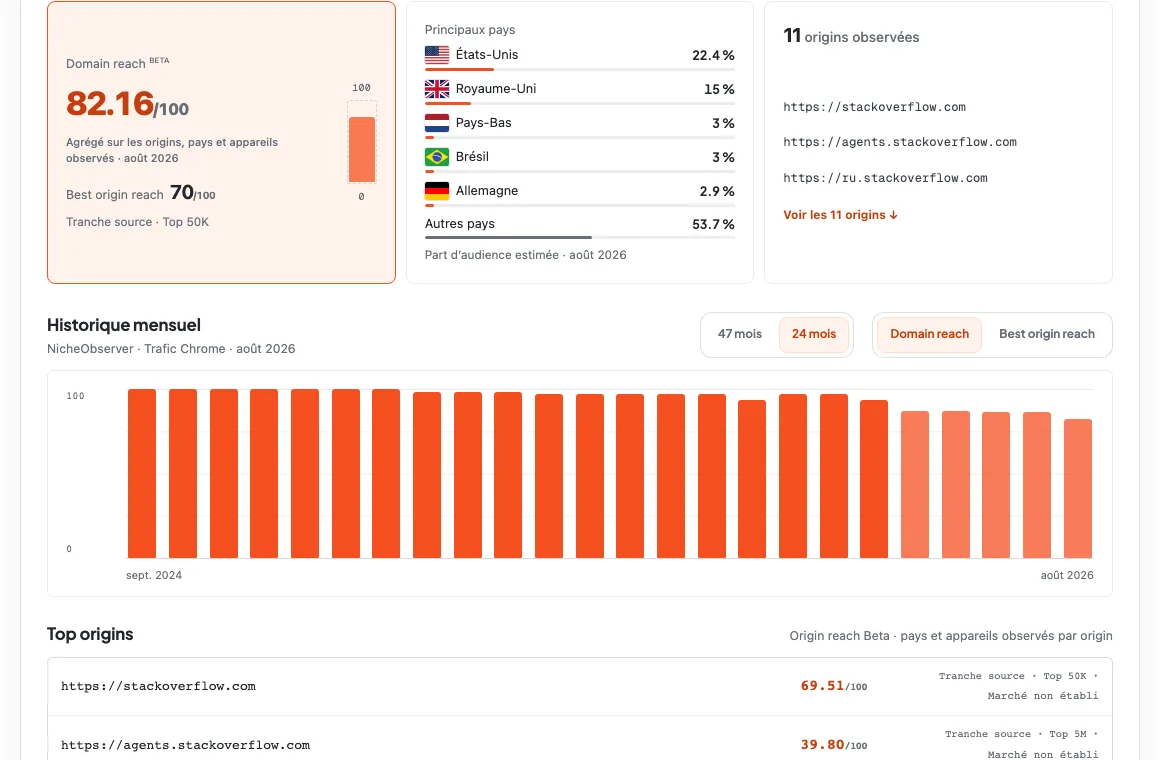The height and width of the screenshot is (760, 1160).
Task: Select the 47 mois range option
Action: coord(739,334)
